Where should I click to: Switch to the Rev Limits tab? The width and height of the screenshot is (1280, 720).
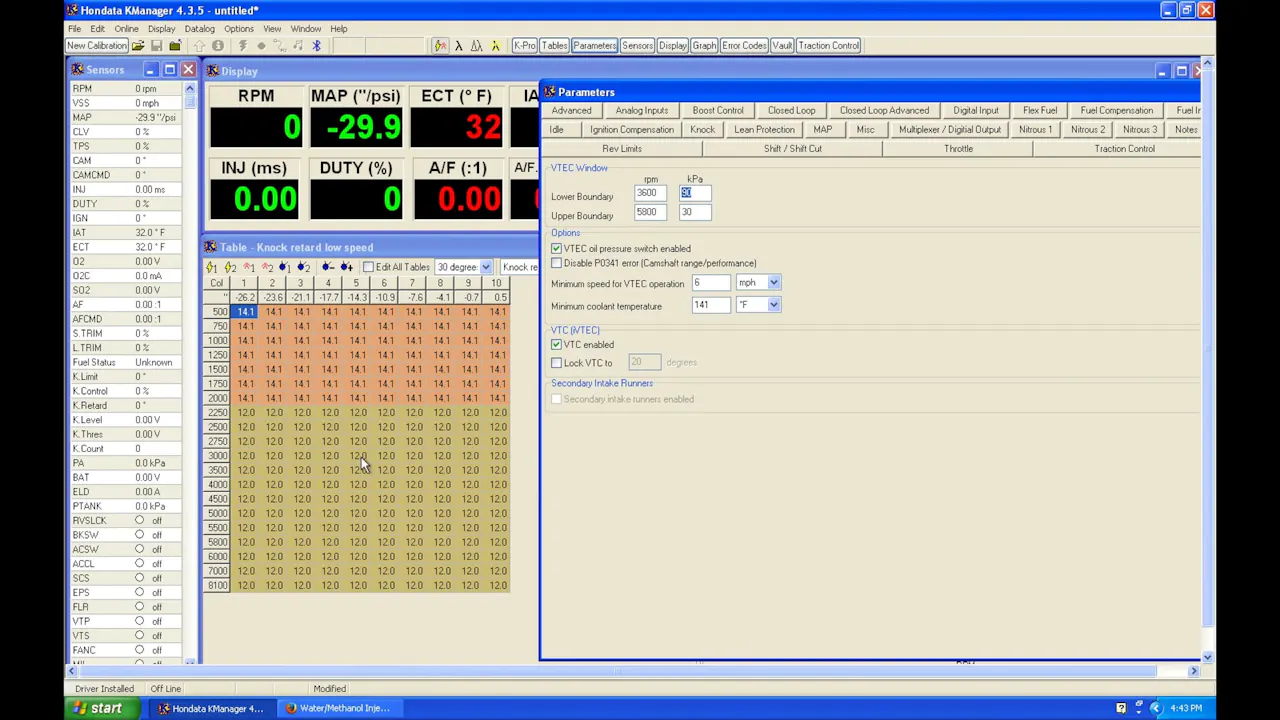(622, 148)
